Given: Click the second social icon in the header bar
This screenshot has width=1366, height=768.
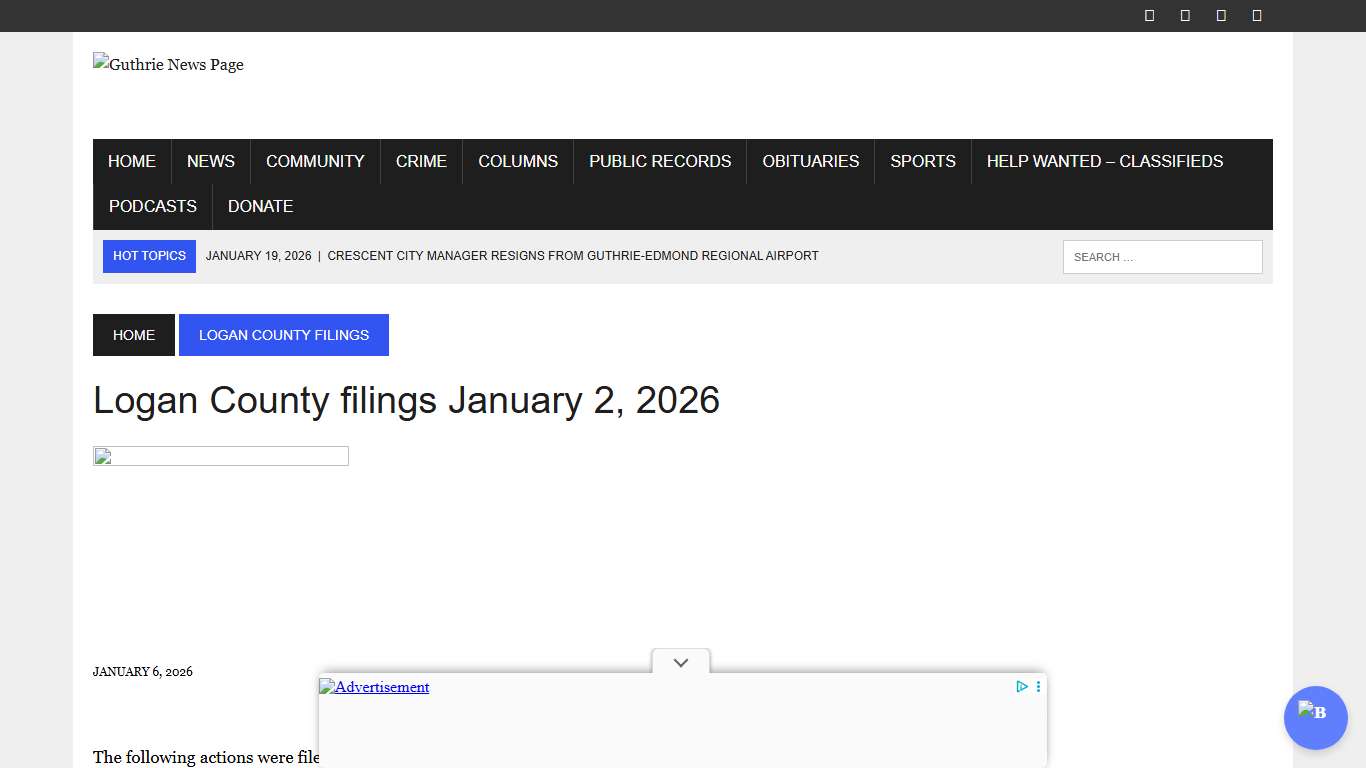Looking at the screenshot, I should 1184,15.
